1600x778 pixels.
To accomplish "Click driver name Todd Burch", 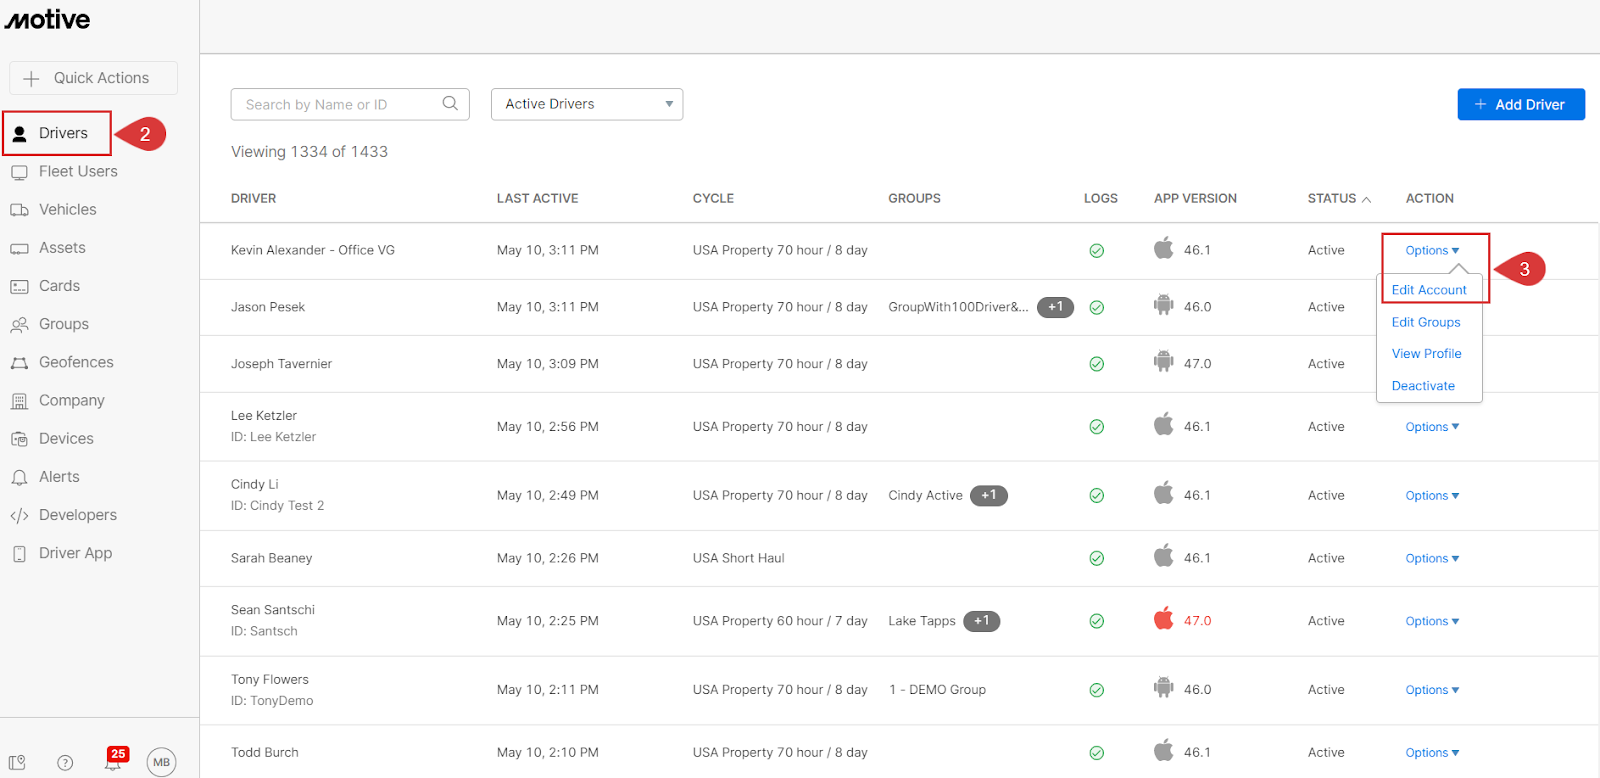I will point(264,753).
